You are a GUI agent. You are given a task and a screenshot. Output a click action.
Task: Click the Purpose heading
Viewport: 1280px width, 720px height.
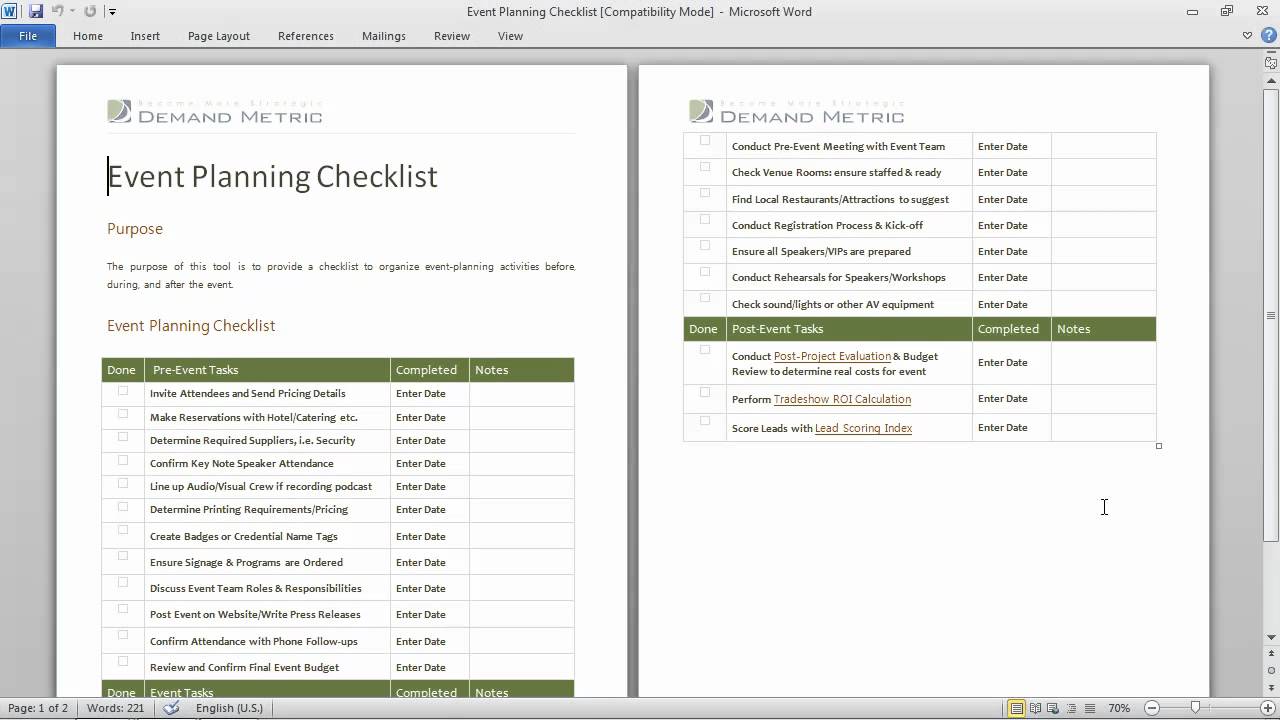[135, 229]
